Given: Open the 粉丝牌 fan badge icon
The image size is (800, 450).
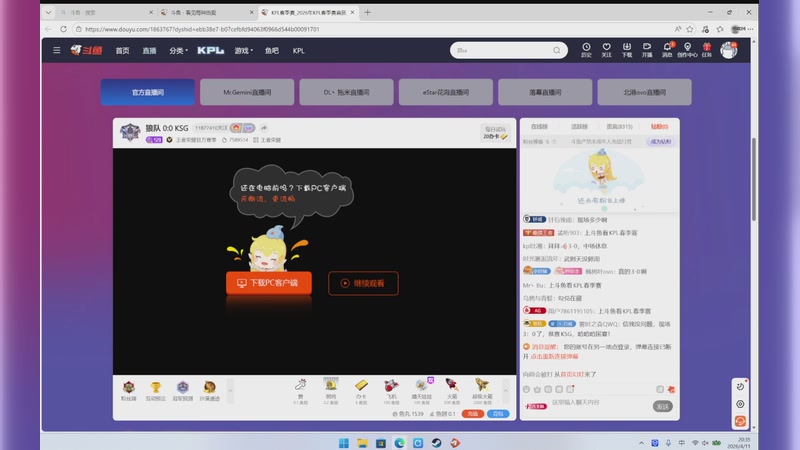Looking at the screenshot, I should click(129, 391).
